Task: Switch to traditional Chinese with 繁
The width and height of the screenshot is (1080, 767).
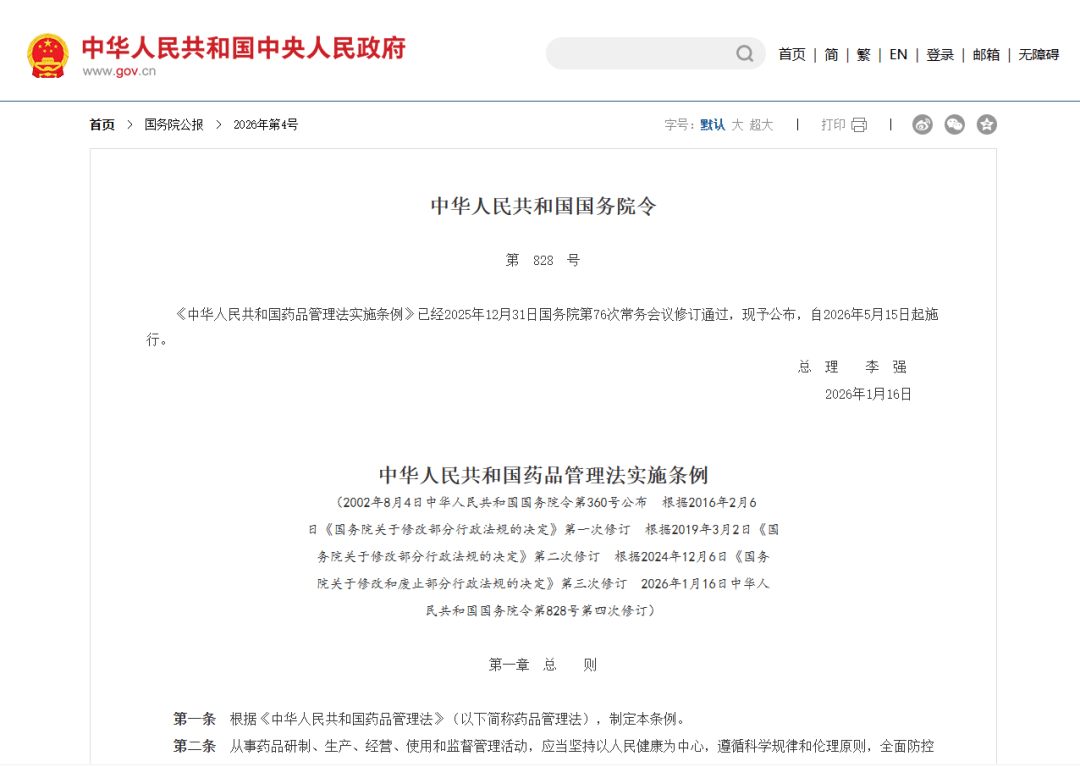Action: tap(862, 54)
